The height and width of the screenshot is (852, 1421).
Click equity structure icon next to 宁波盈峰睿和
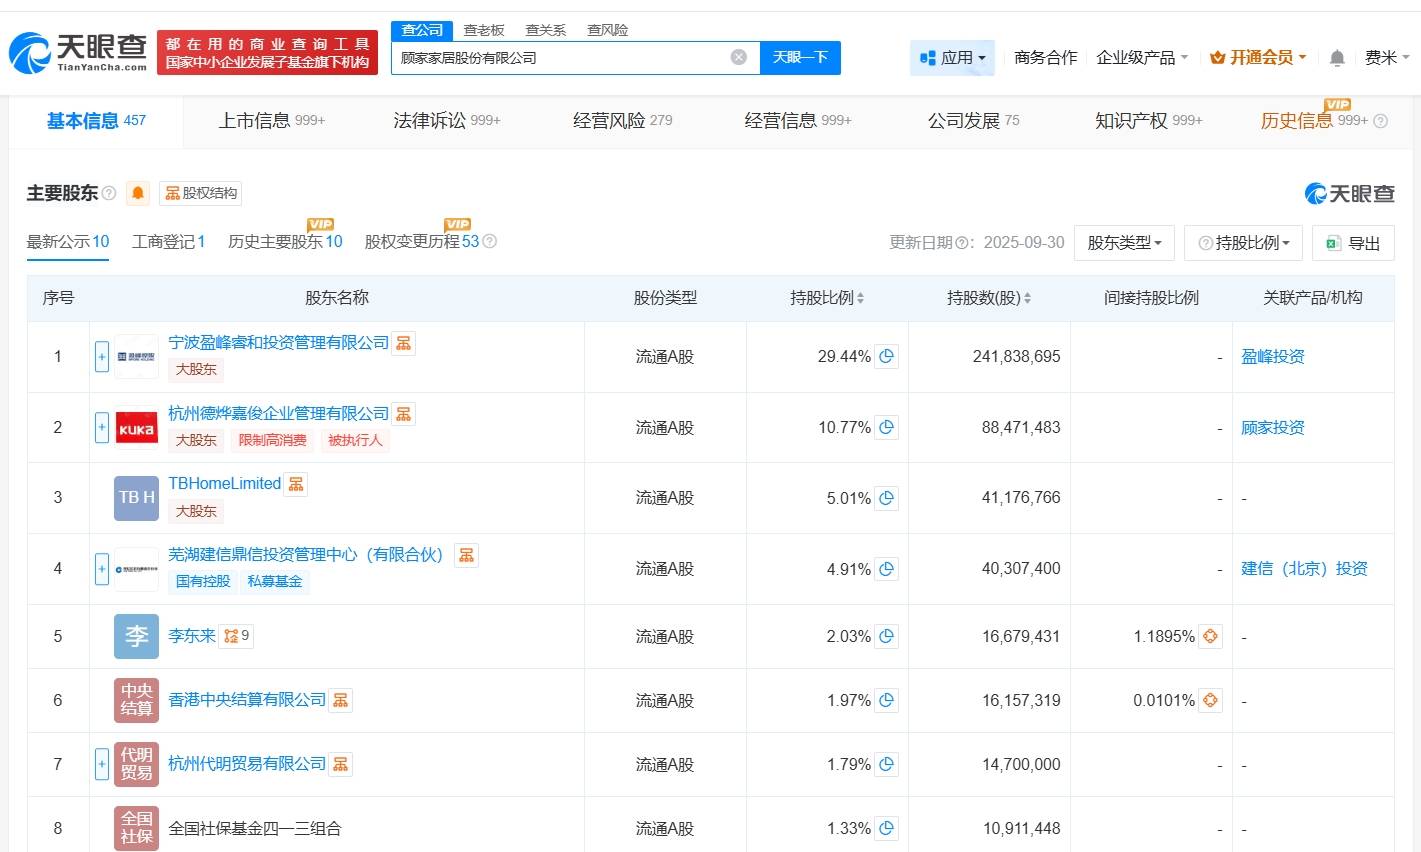click(403, 343)
